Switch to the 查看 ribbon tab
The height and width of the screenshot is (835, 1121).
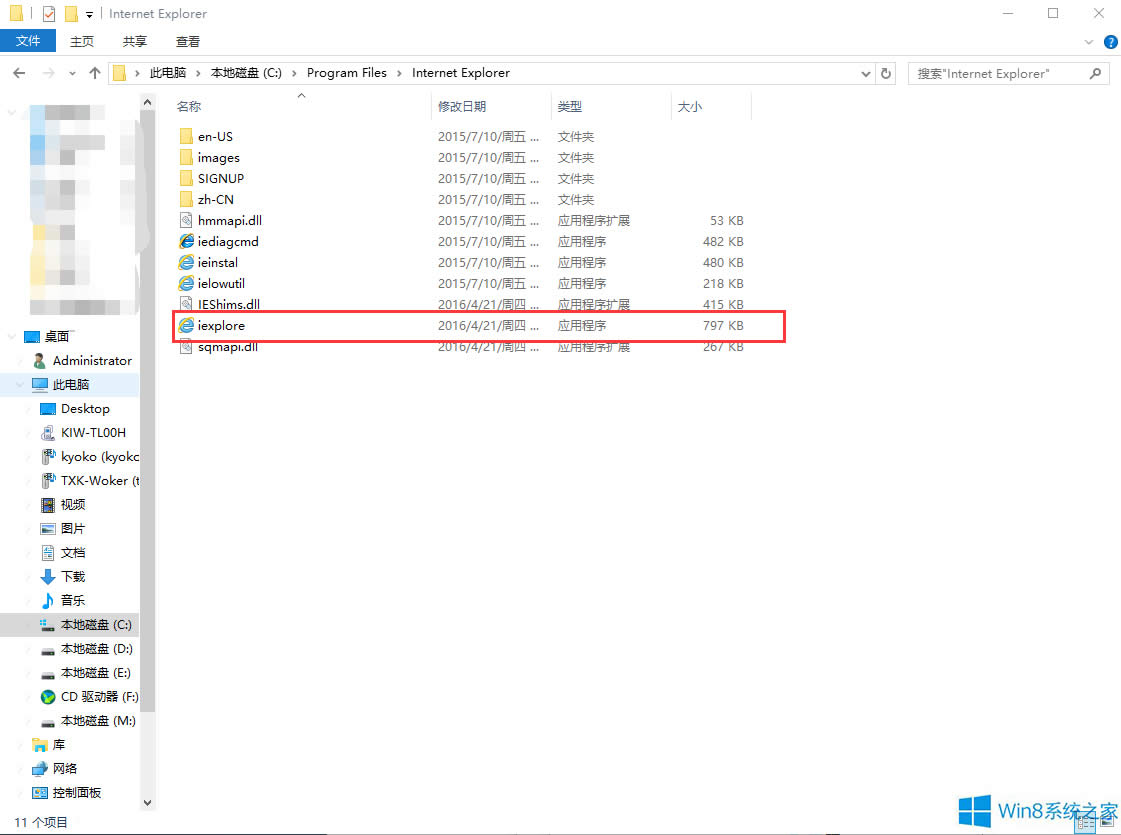(188, 41)
